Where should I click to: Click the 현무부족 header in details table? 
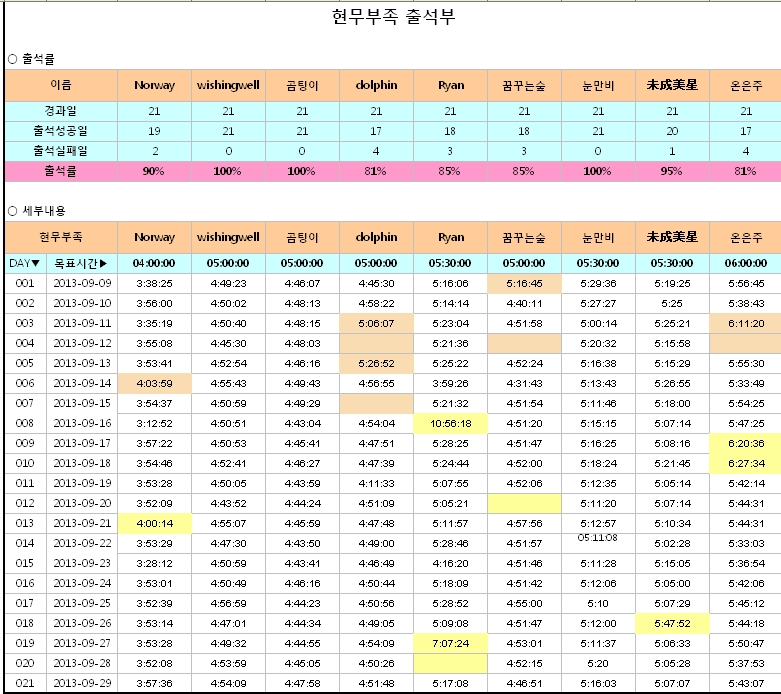click(61, 237)
